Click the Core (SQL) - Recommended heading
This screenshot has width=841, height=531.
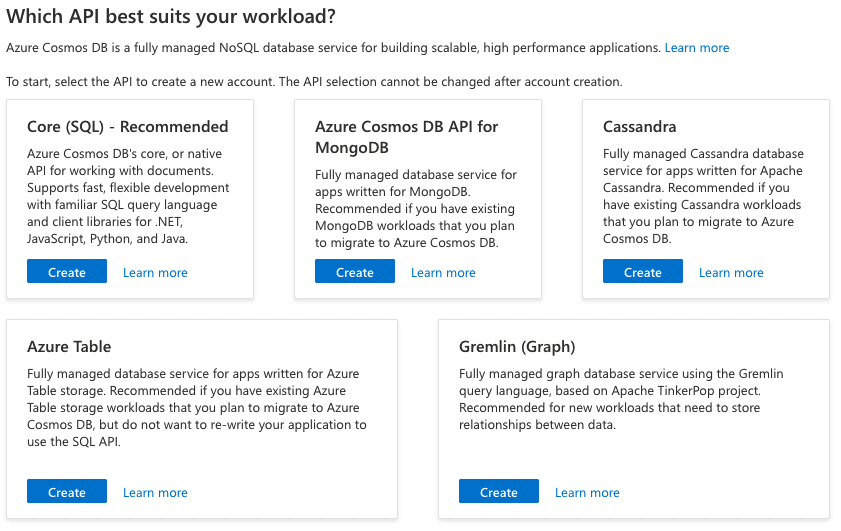[x=128, y=127]
